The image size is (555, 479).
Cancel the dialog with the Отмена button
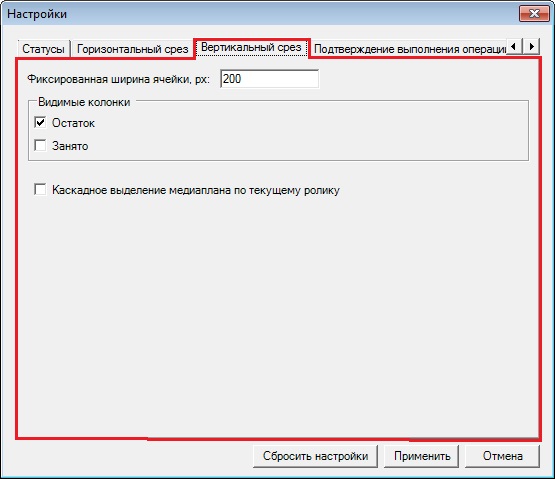503,456
